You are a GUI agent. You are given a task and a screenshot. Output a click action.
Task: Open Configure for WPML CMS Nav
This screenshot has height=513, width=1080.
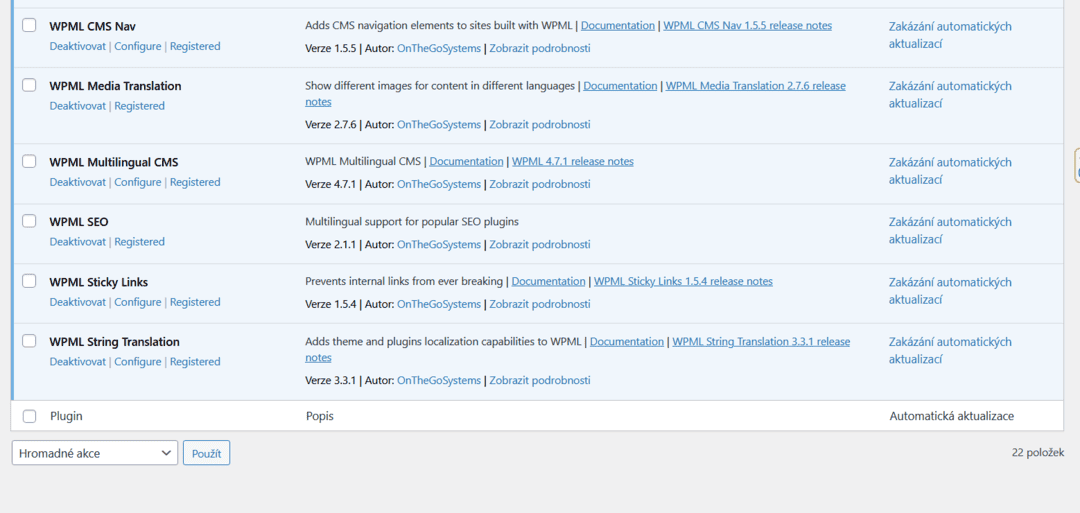[138, 46]
